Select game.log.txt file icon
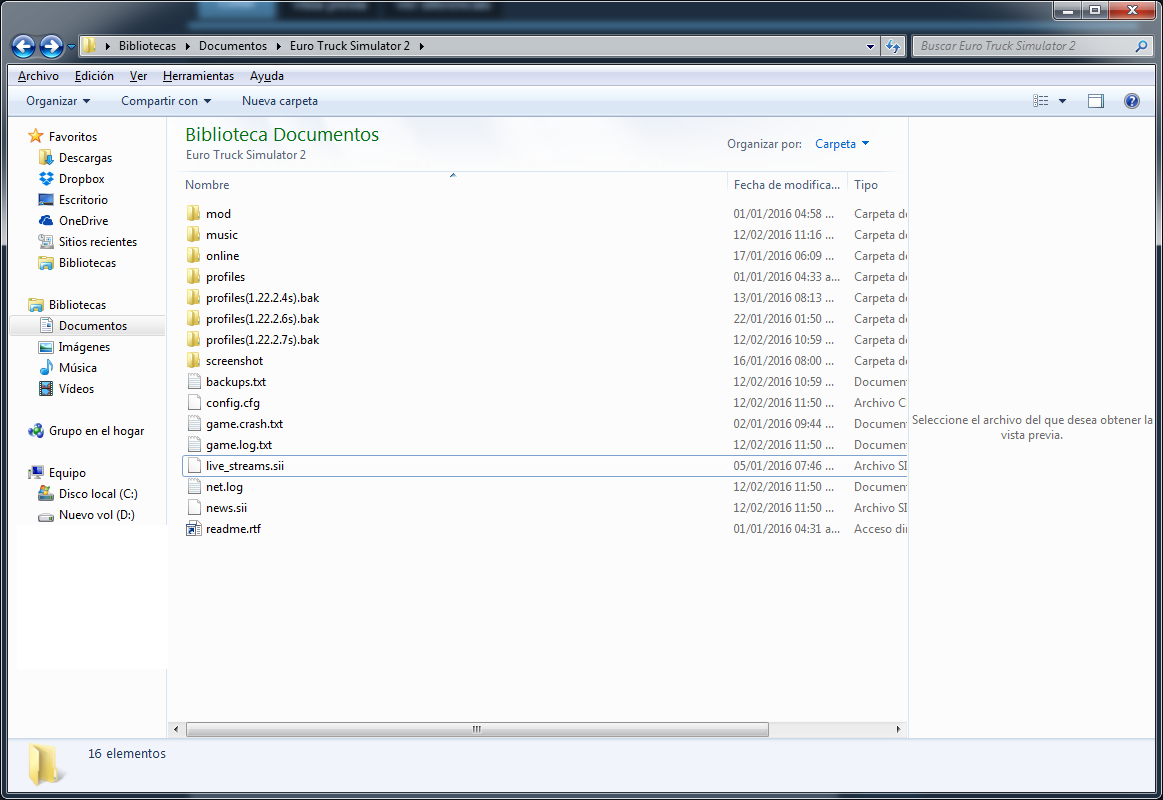Viewport: 1163px width, 800px height. point(194,445)
